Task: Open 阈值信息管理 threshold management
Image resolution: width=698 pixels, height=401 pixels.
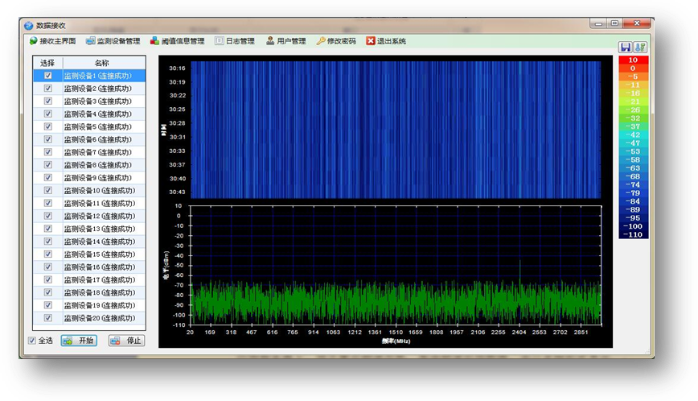Action: (177, 41)
